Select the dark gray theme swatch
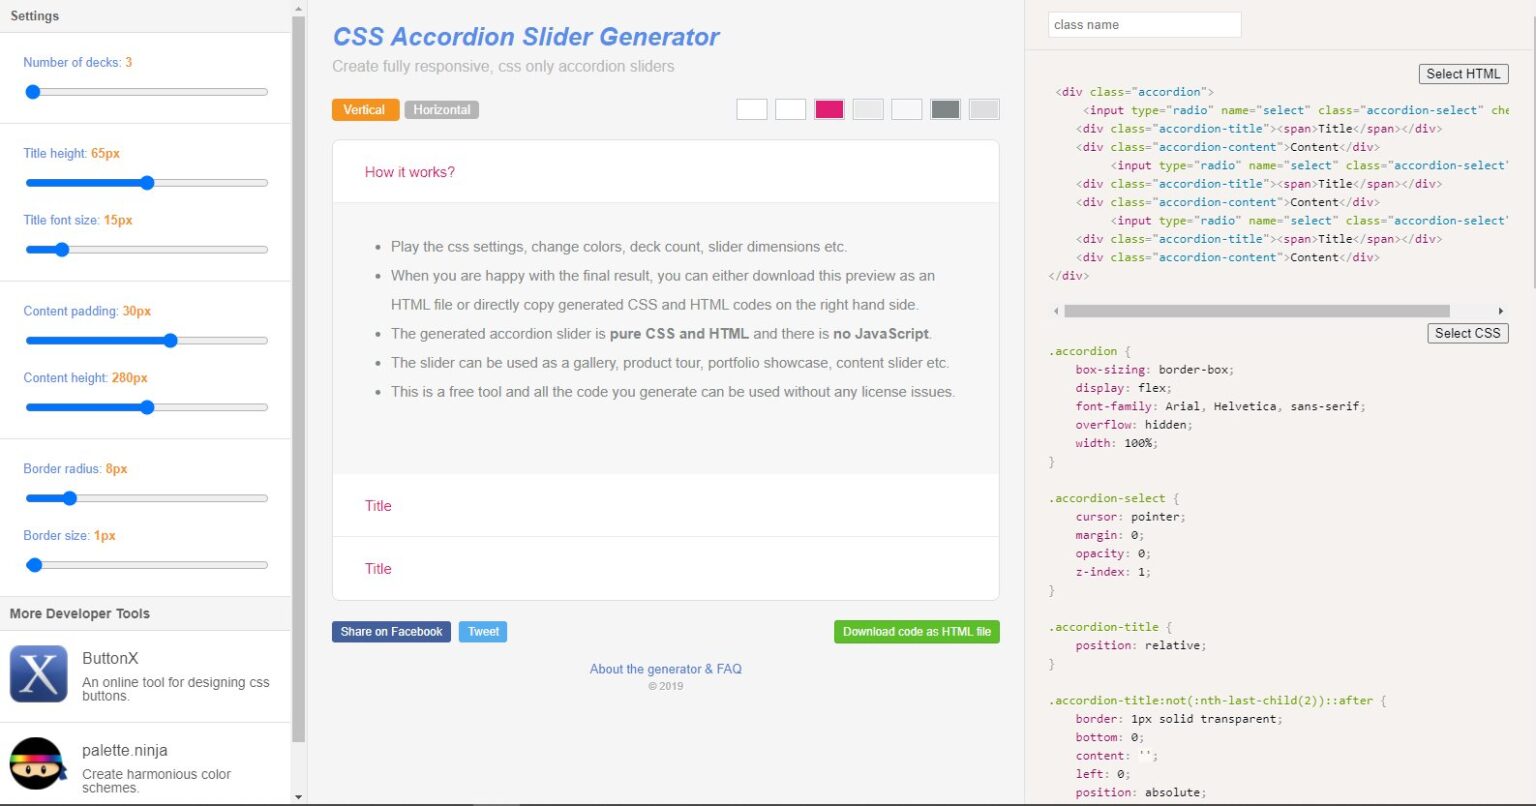The width and height of the screenshot is (1536, 806). [944, 109]
